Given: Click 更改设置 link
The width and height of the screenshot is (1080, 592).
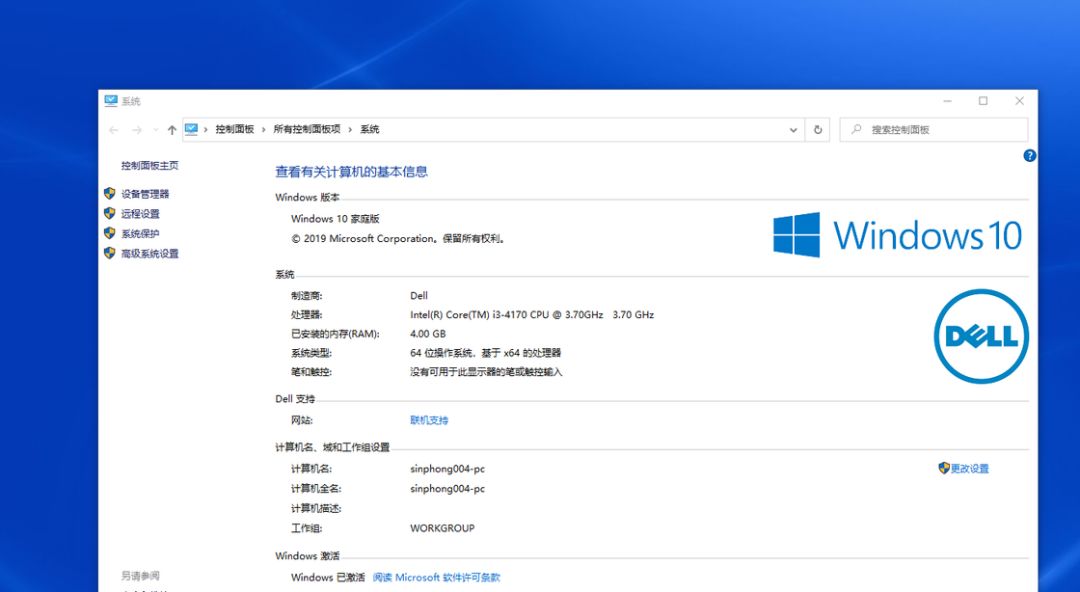Looking at the screenshot, I should click(970, 469).
